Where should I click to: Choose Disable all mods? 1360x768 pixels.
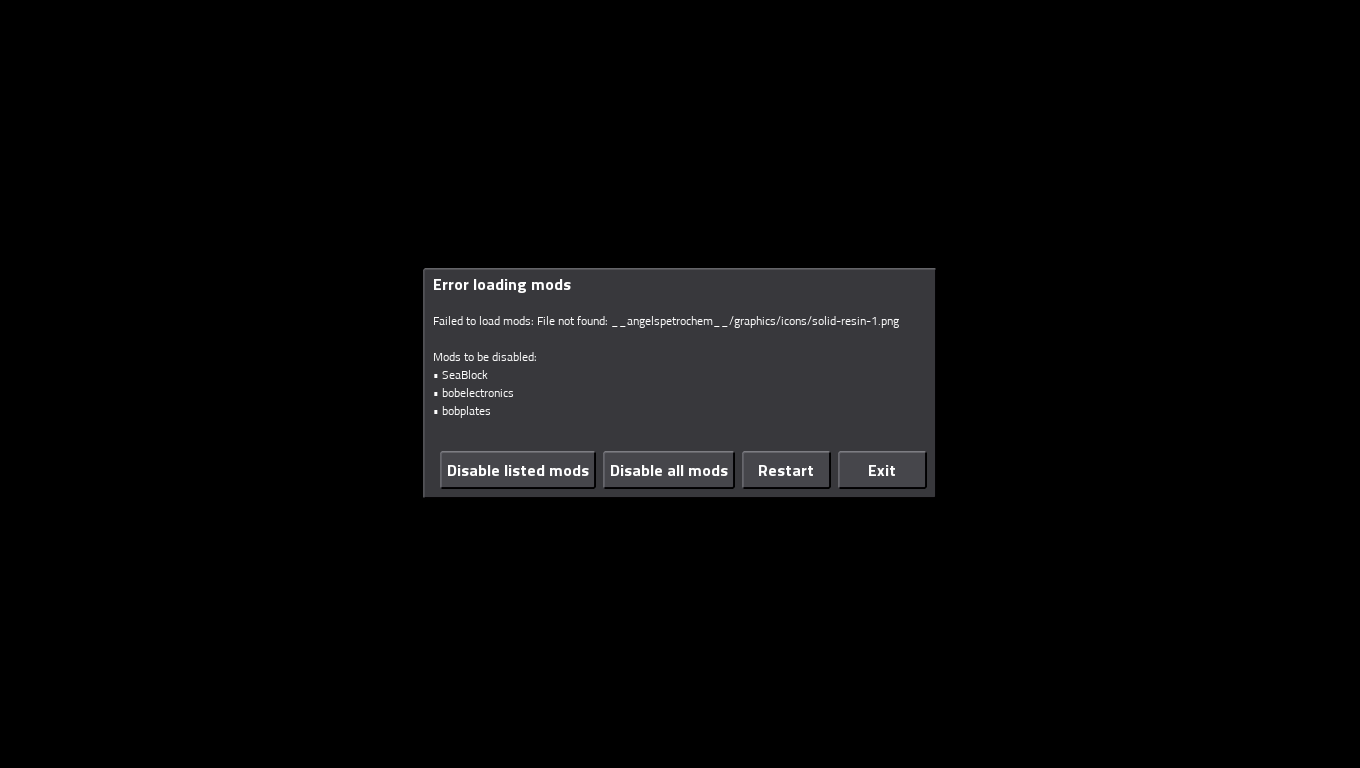click(x=669, y=470)
